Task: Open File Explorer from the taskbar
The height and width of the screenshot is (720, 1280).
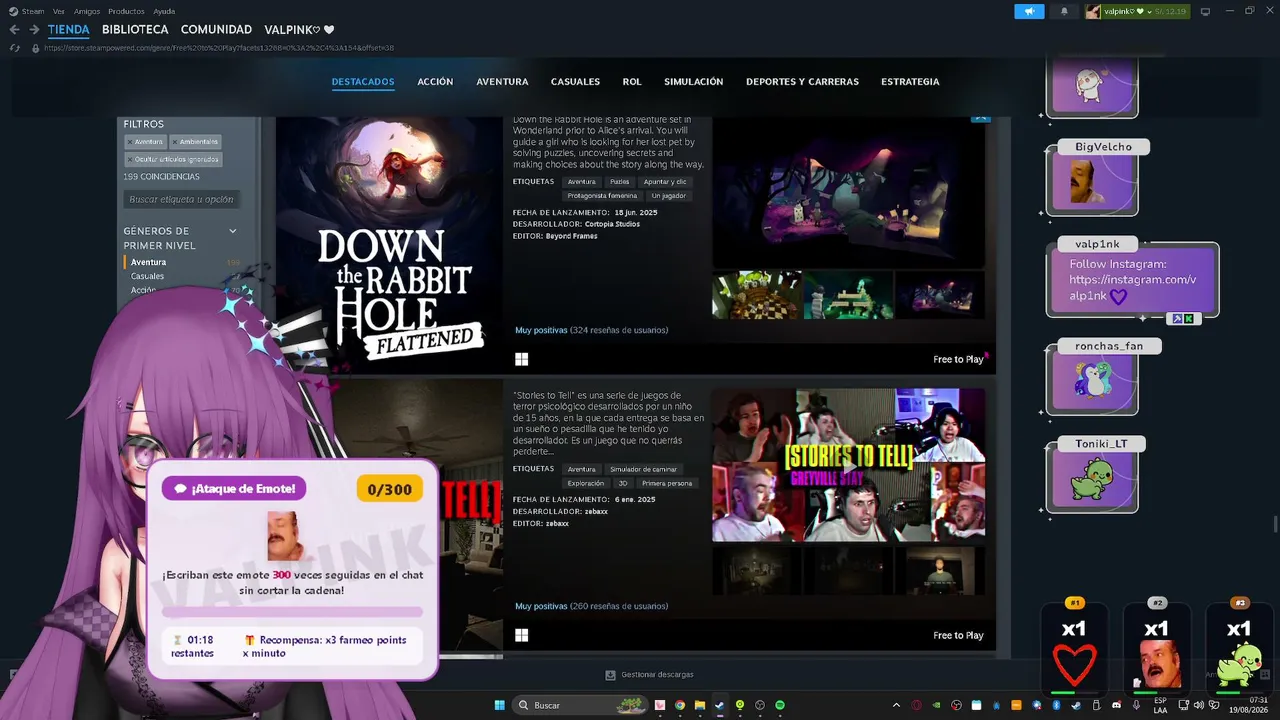Action: coord(700,705)
